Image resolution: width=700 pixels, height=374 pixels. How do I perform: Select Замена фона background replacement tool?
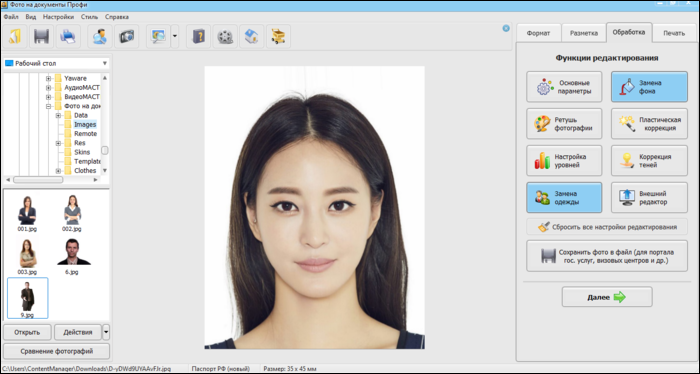click(649, 87)
